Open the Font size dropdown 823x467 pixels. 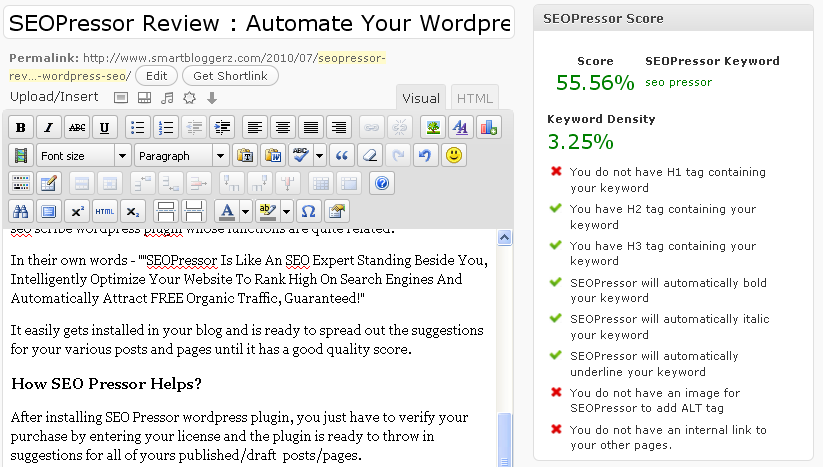[x=83, y=155]
